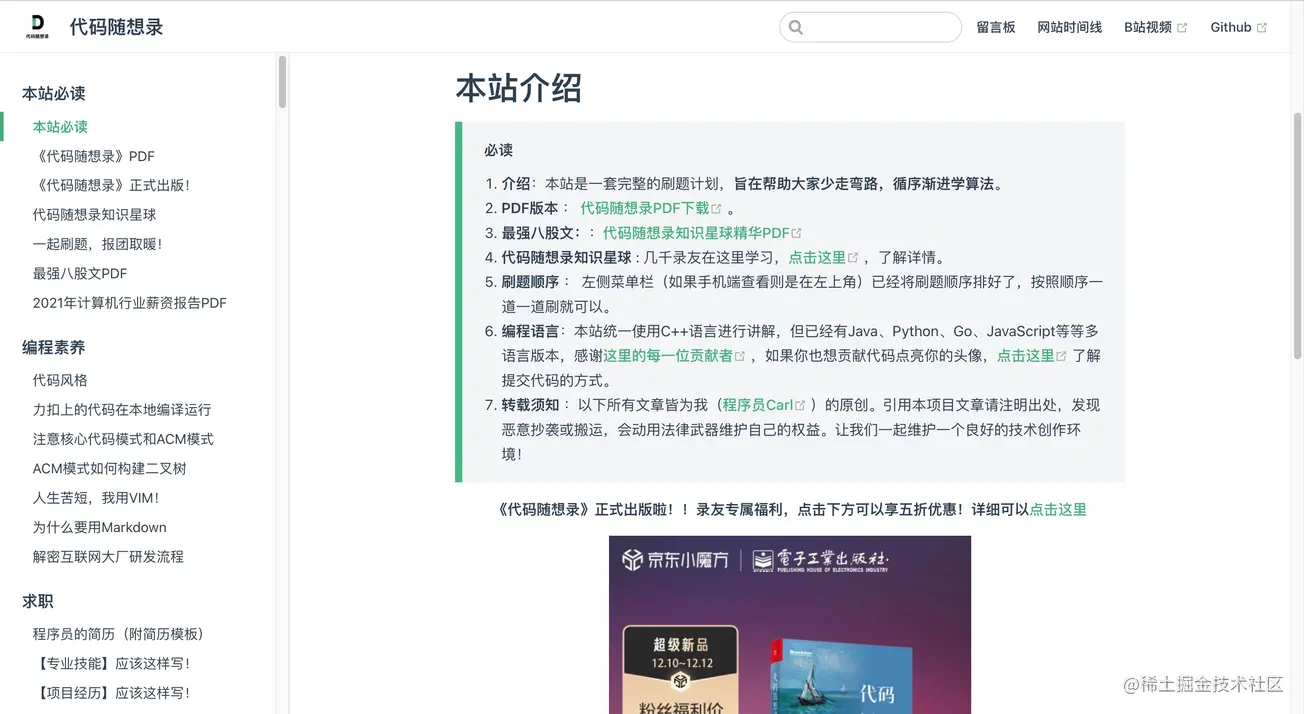Click the 必读 label in notice box

point(498,150)
